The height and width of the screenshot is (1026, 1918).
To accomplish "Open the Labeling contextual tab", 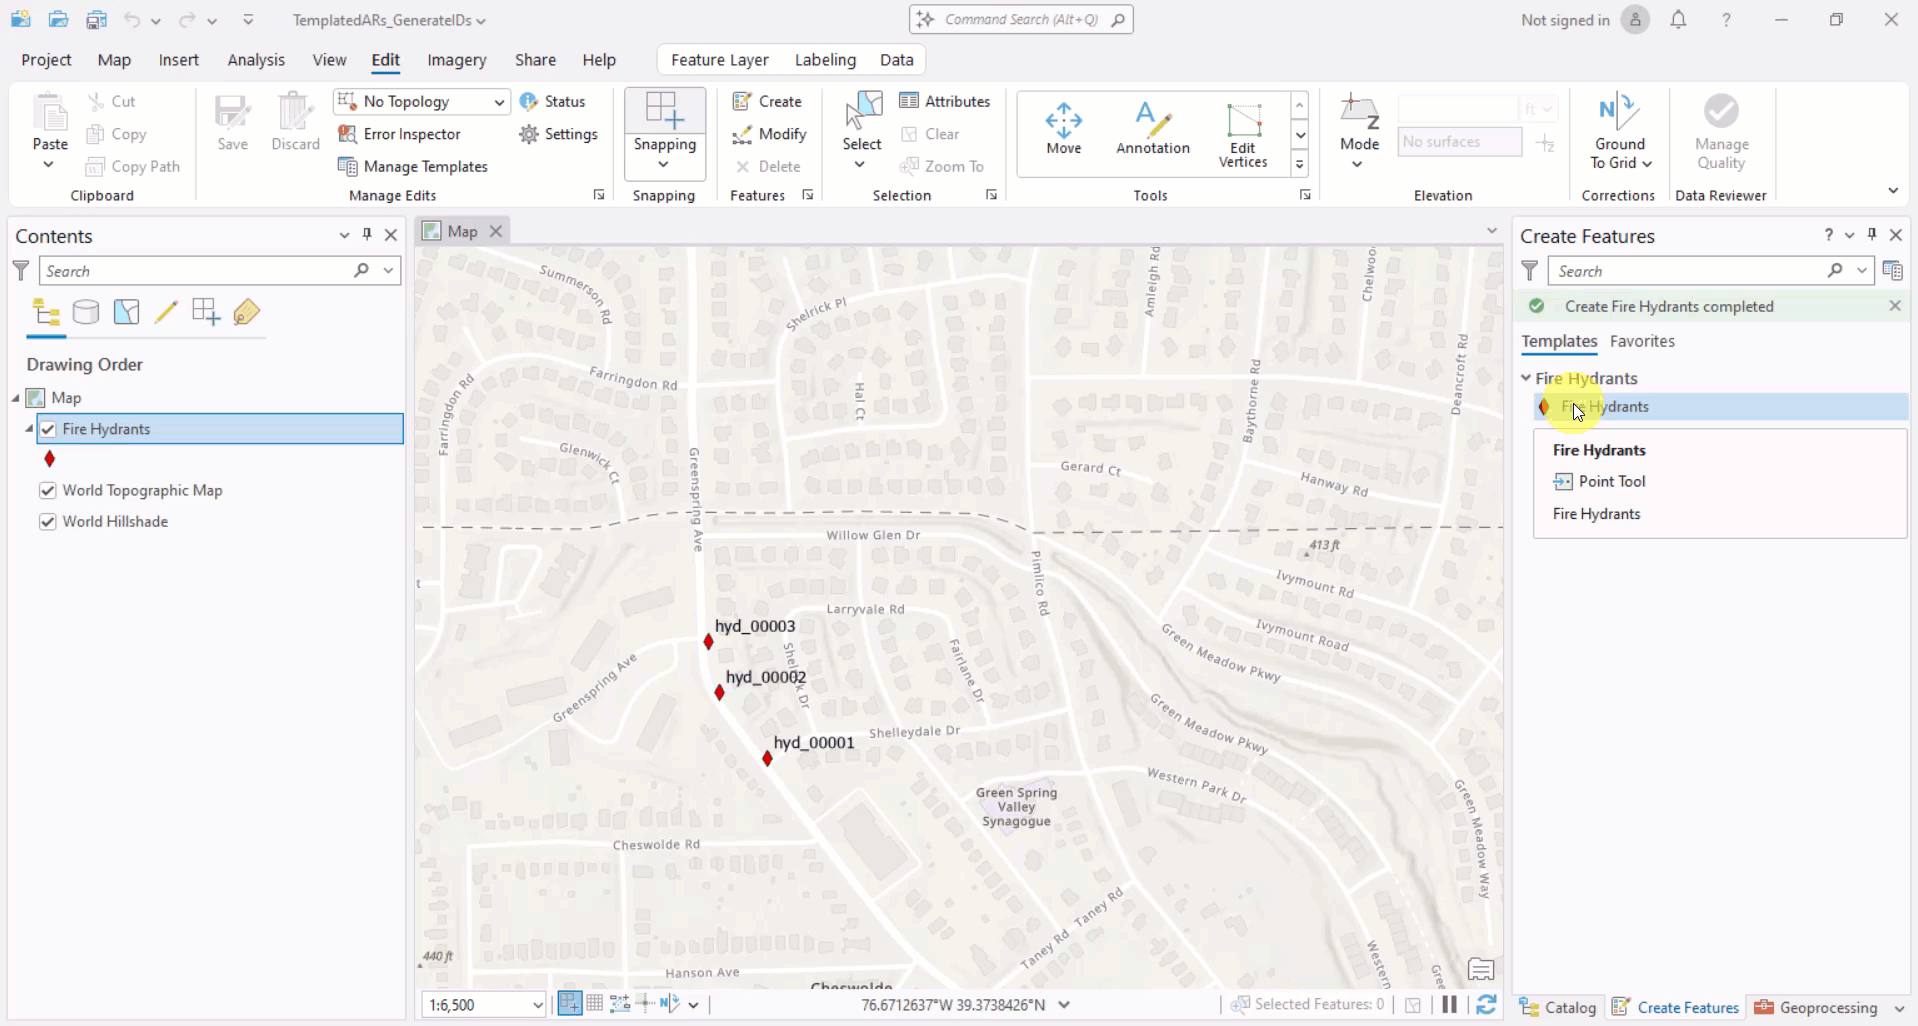I will coord(825,60).
